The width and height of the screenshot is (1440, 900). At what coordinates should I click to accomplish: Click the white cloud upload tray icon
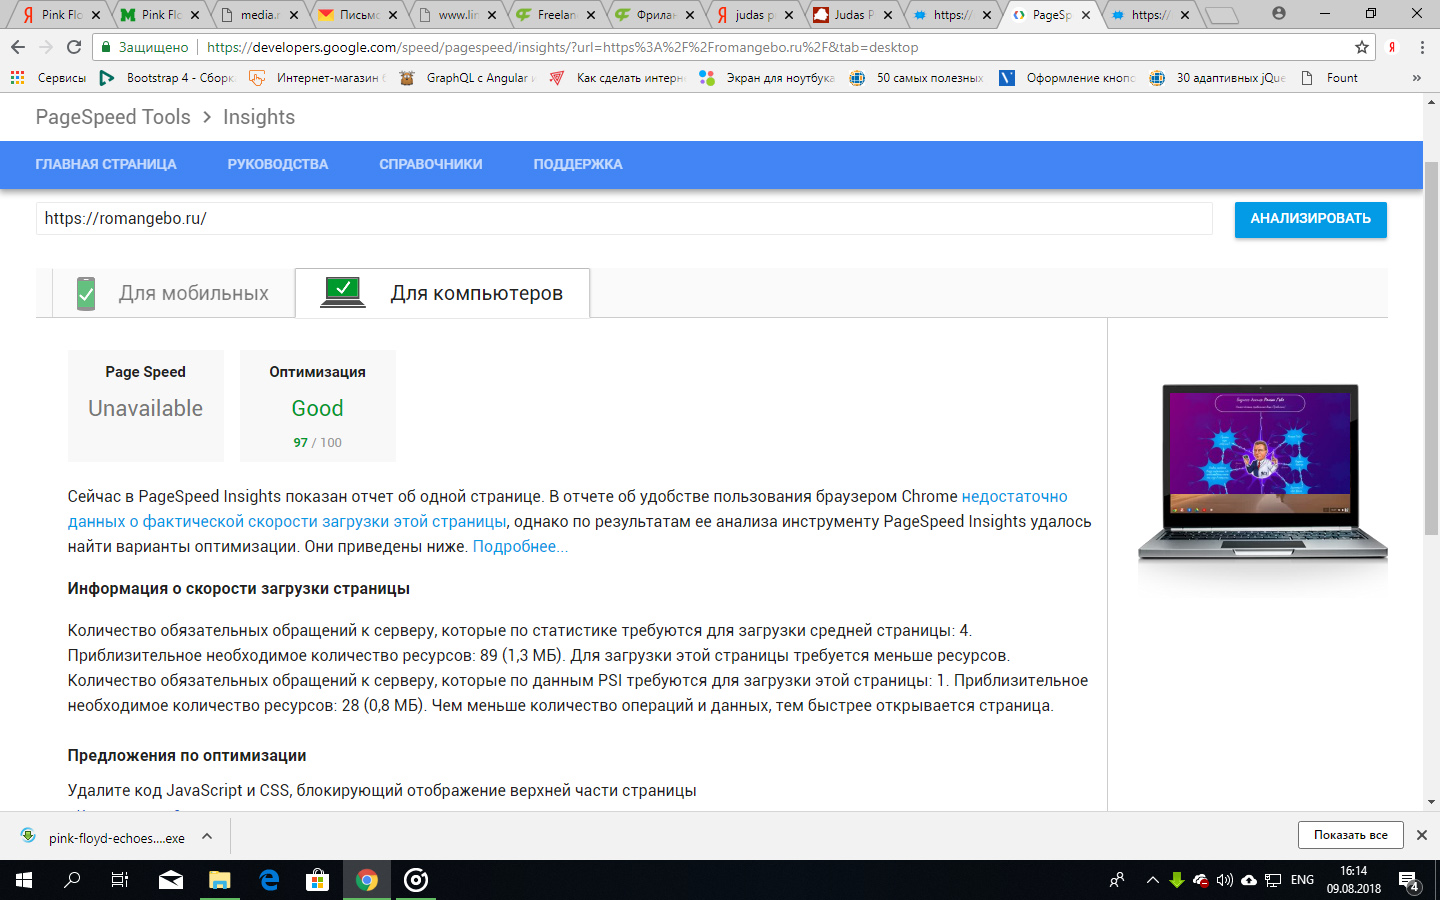(1249, 880)
